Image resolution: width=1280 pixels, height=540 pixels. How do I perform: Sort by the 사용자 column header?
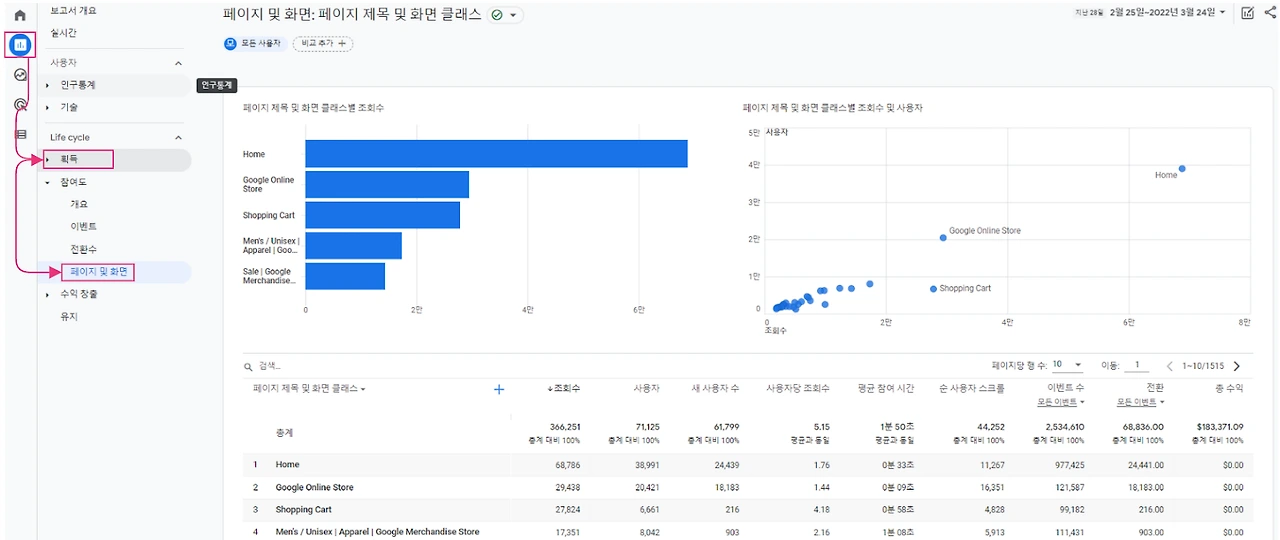click(646, 388)
